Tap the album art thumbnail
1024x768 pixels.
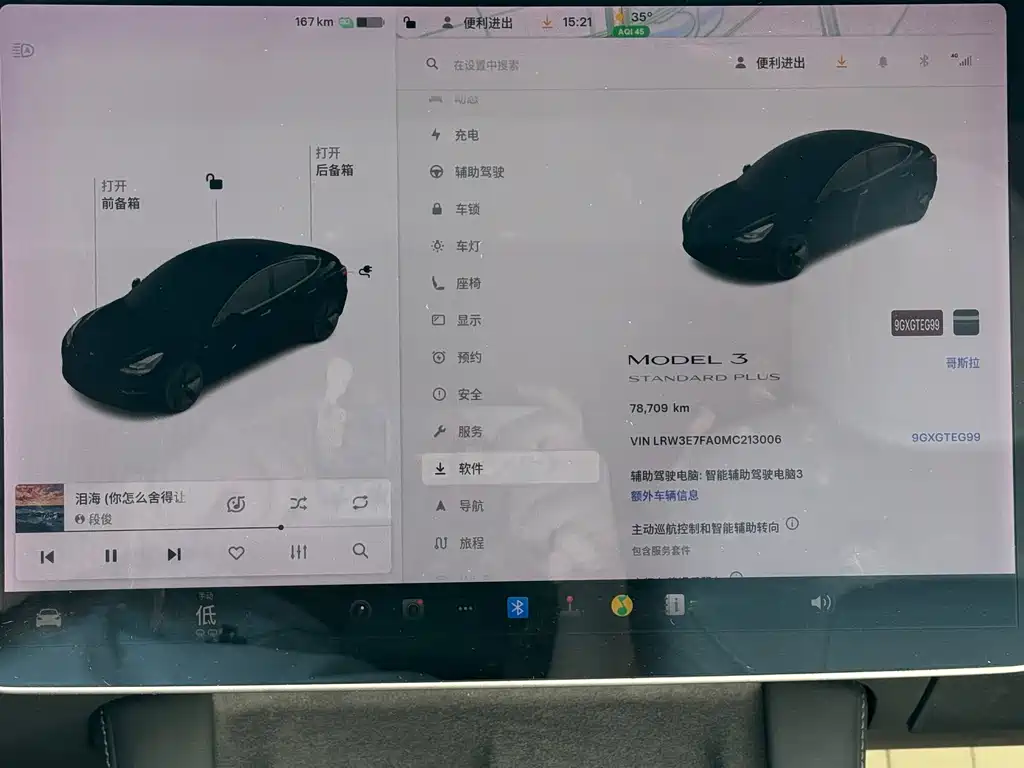click(x=40, y=507)
